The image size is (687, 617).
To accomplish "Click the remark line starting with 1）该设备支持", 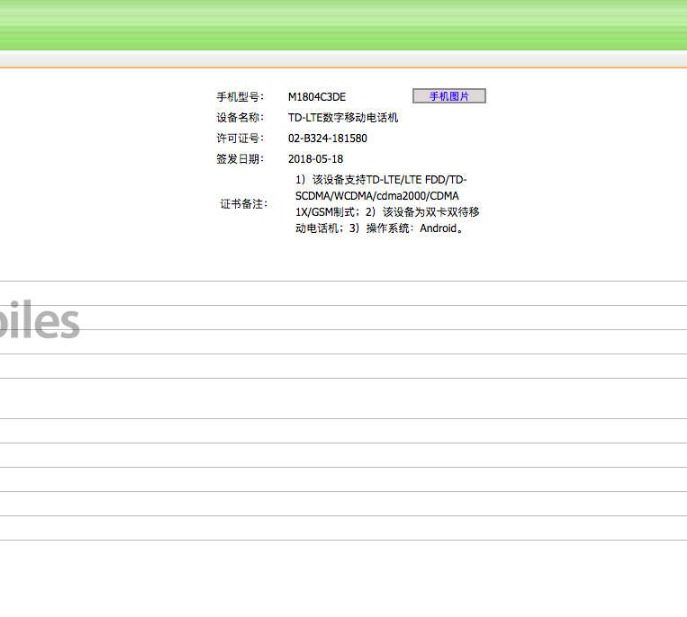I will point(381,180).
